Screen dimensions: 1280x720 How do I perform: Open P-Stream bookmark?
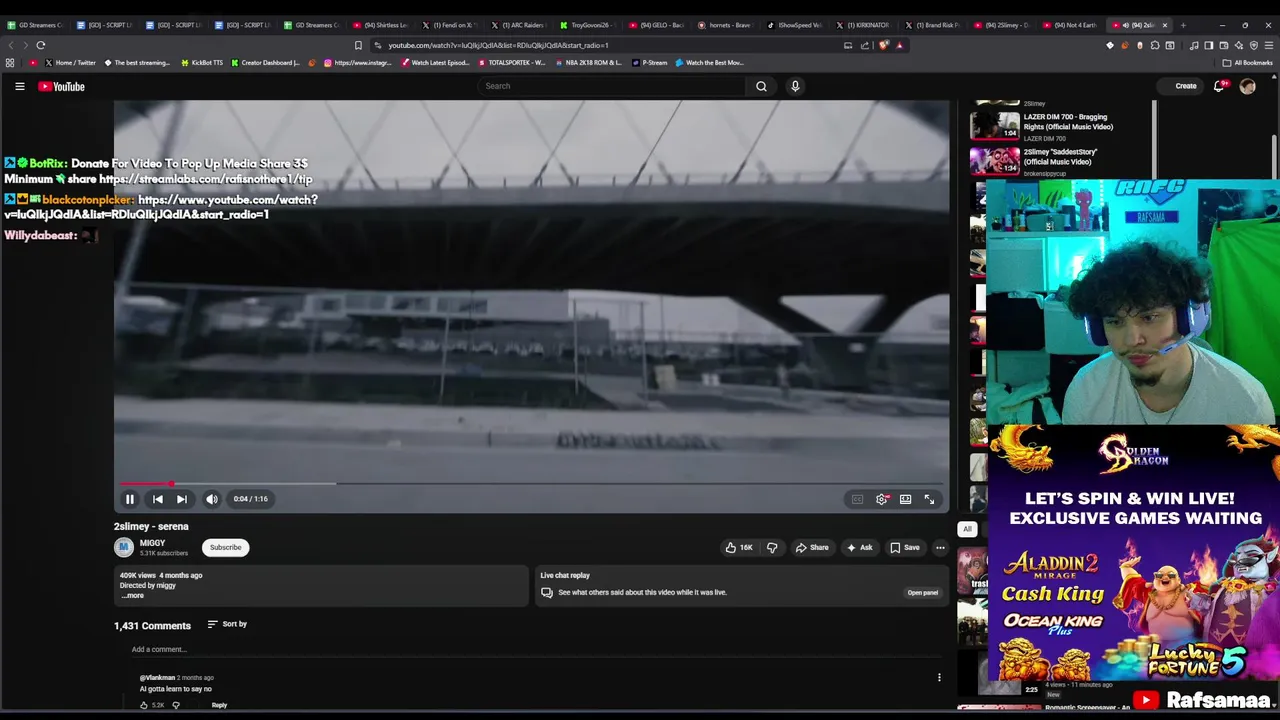point(651,63)
